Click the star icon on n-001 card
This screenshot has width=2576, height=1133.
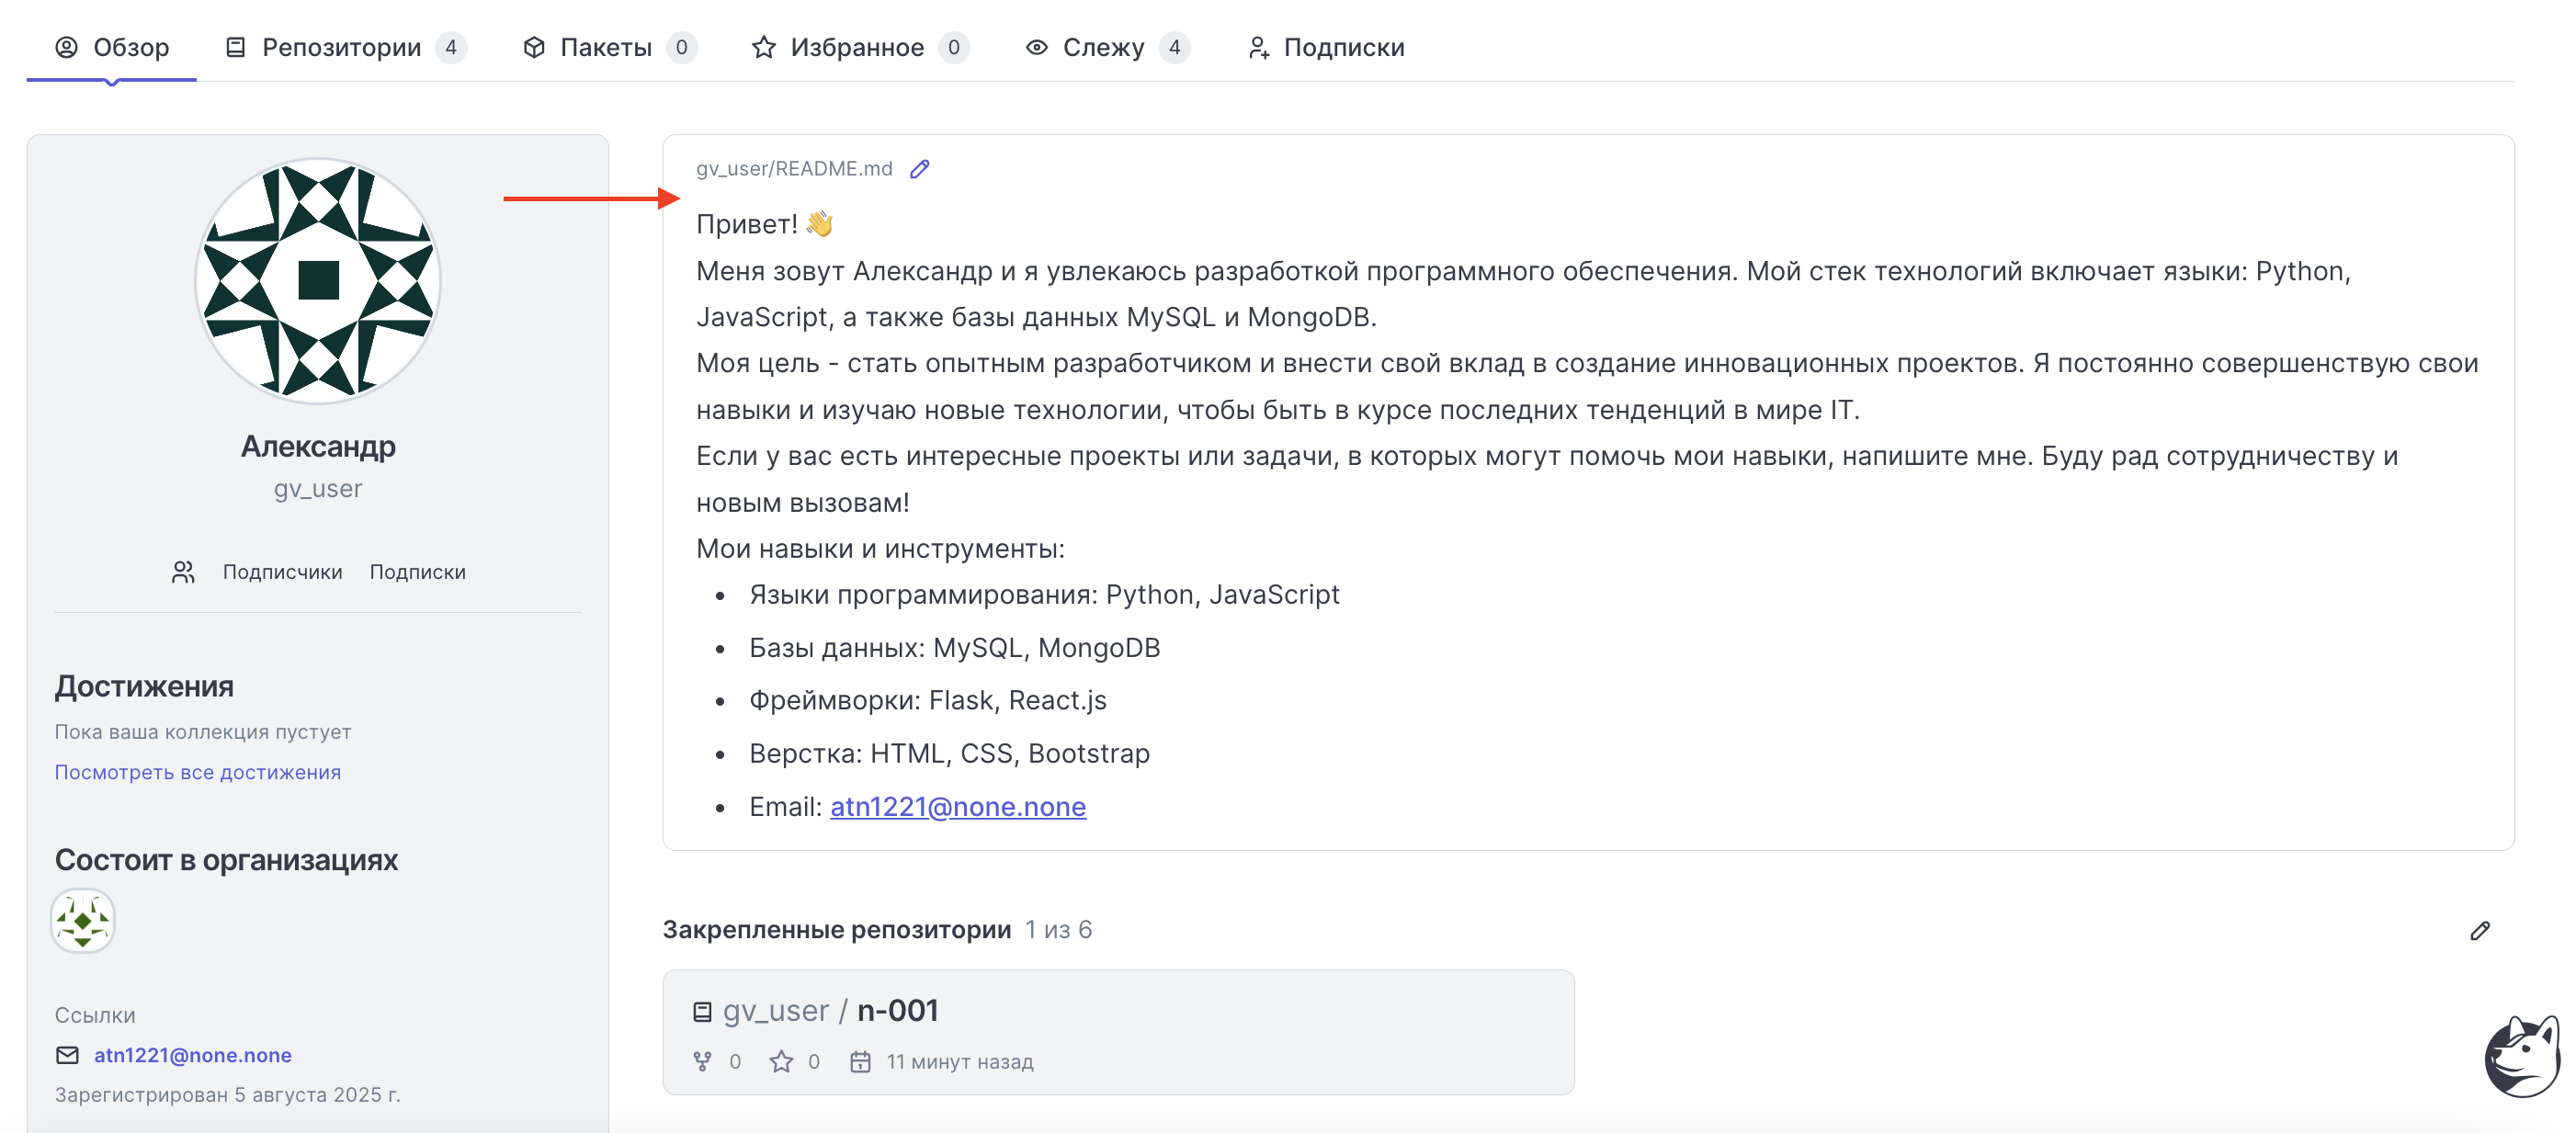781,1061
